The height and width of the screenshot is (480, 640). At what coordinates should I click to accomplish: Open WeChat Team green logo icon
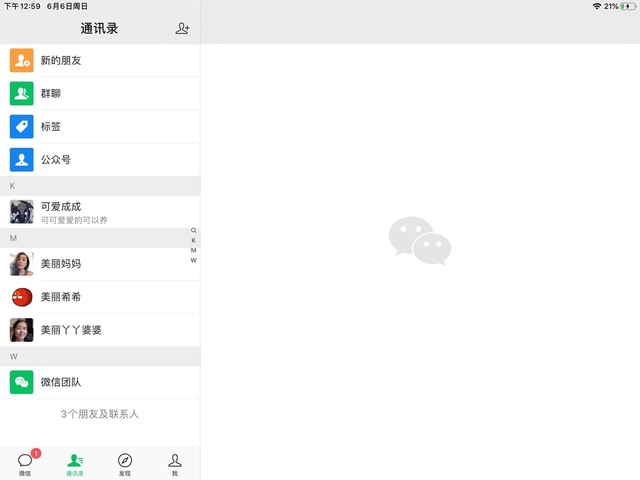click(22, 382)
